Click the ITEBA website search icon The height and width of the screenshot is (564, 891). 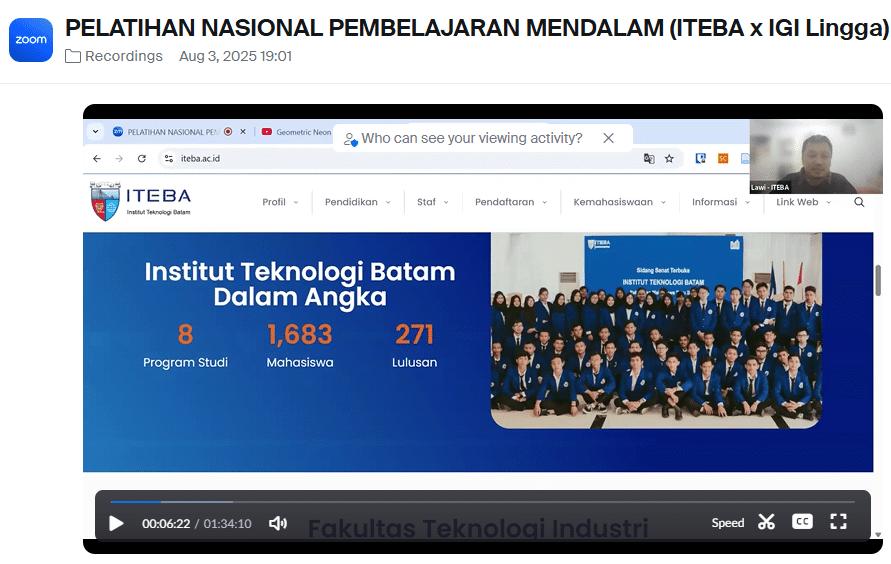pyautogui.click(x=859, y=202)
